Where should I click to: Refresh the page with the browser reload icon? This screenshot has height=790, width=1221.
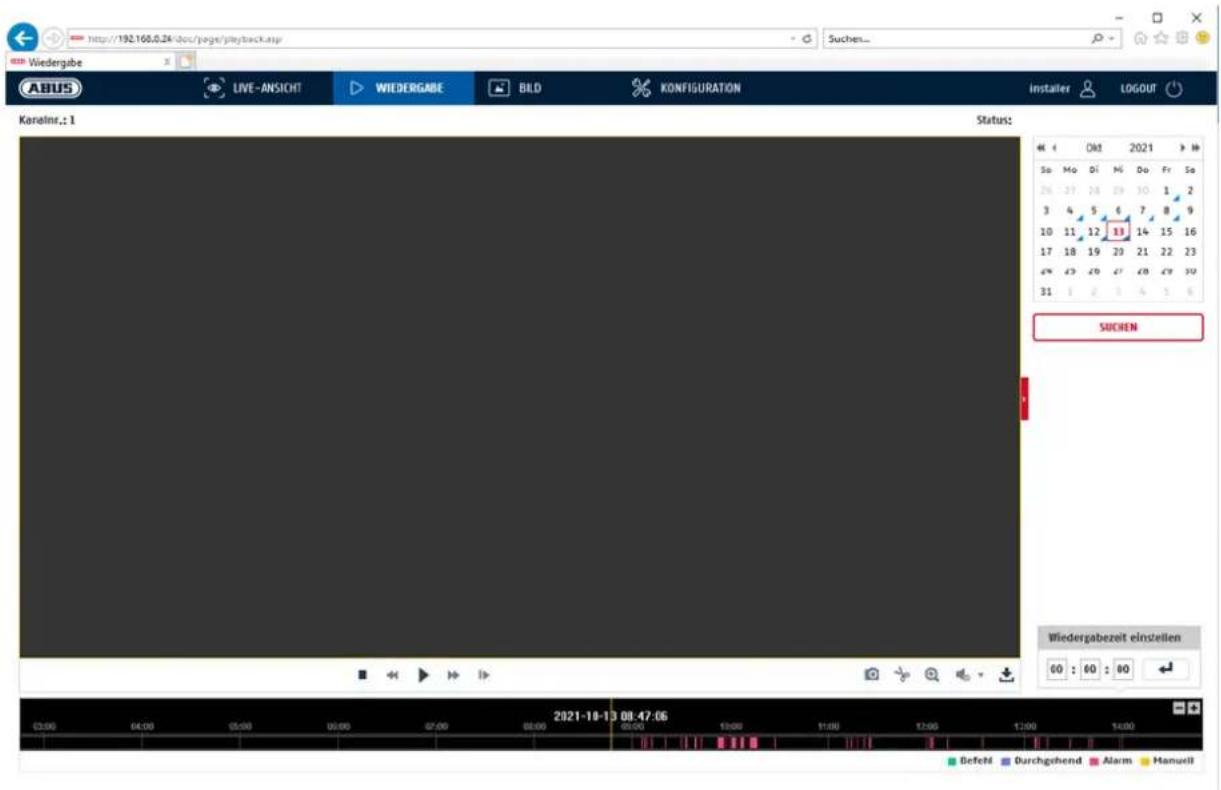(x=807, y=39)
